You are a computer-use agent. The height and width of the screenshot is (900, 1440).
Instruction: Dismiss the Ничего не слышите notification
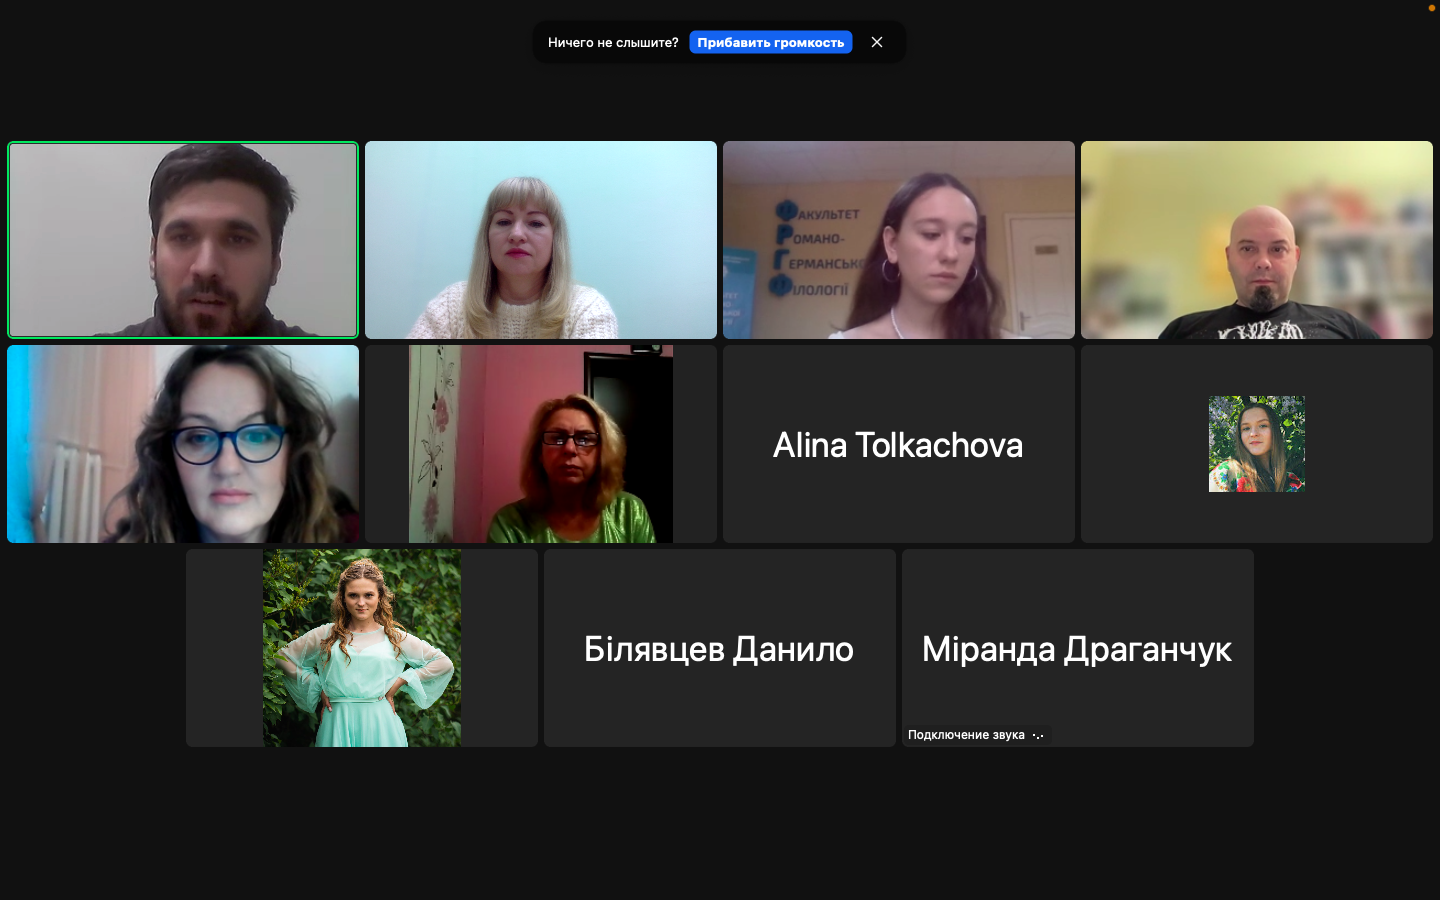click(877, 42)
